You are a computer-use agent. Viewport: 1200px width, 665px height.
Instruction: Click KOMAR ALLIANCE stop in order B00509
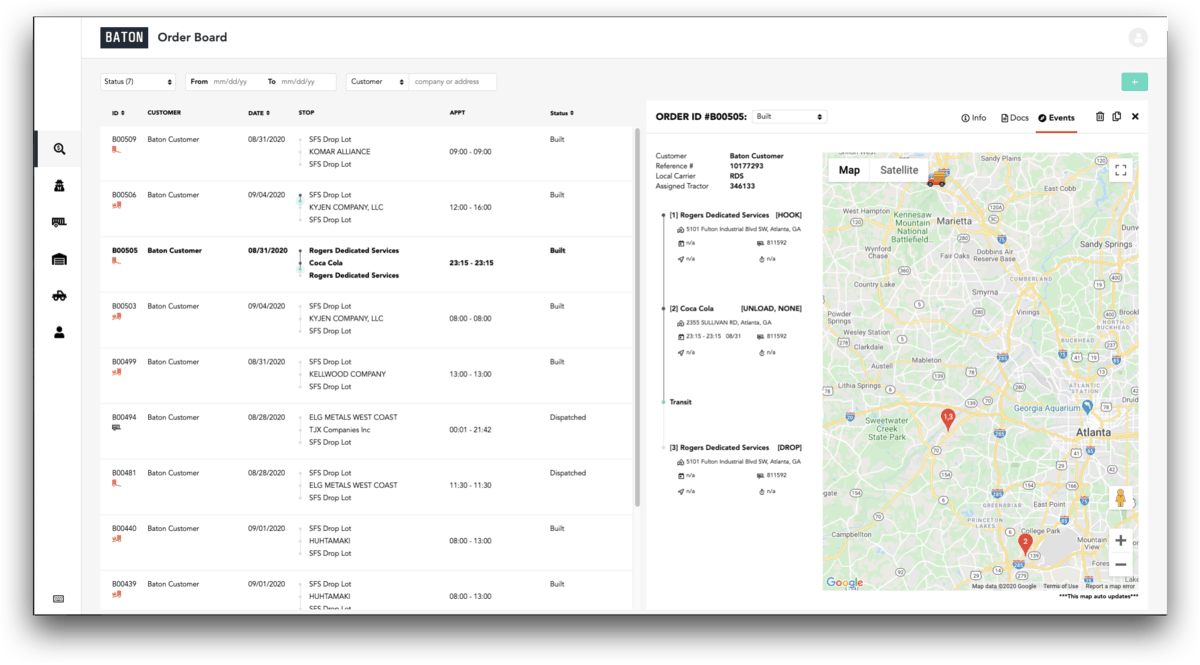click(x=340, y=152)
